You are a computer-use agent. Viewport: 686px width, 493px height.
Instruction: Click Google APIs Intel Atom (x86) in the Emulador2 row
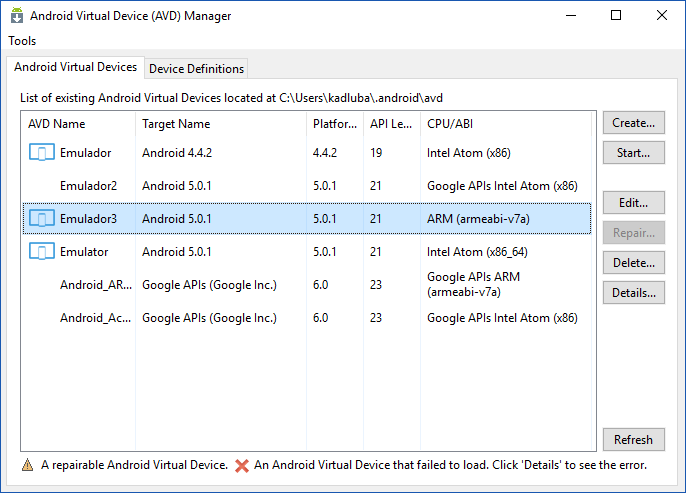[x=502, y=186]
